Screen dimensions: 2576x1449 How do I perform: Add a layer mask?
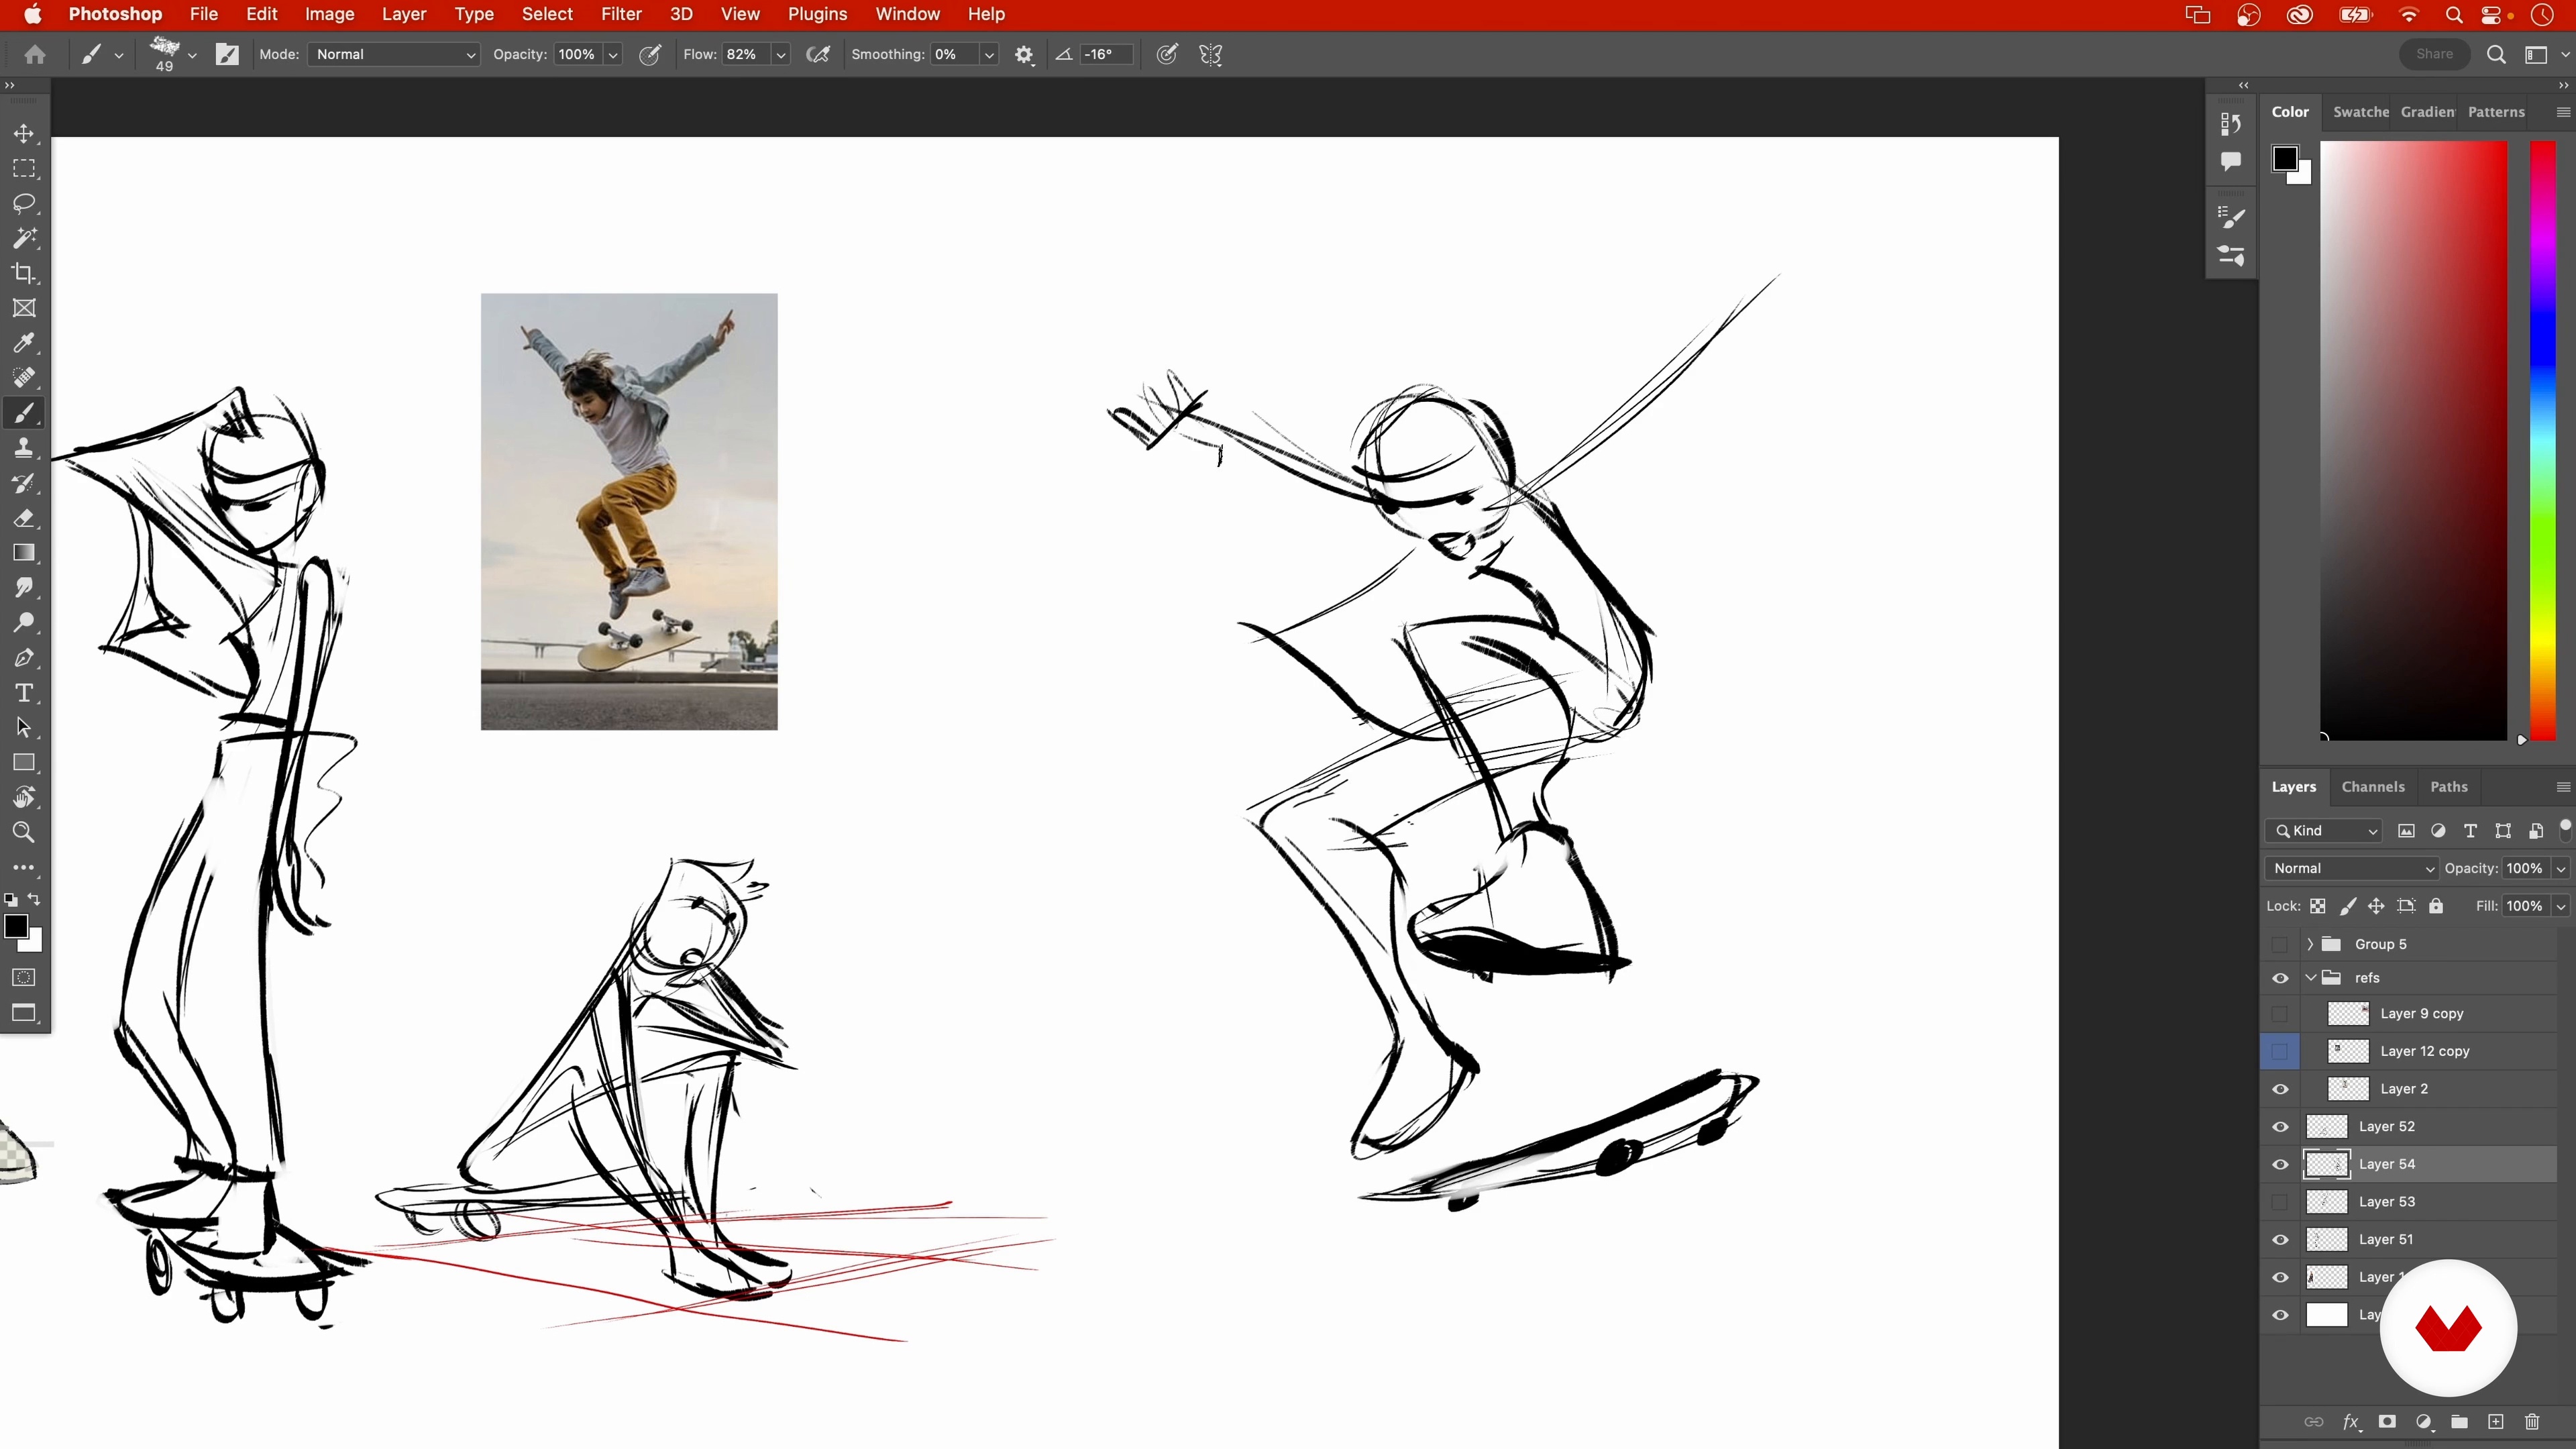[x=2387, y=1422]
